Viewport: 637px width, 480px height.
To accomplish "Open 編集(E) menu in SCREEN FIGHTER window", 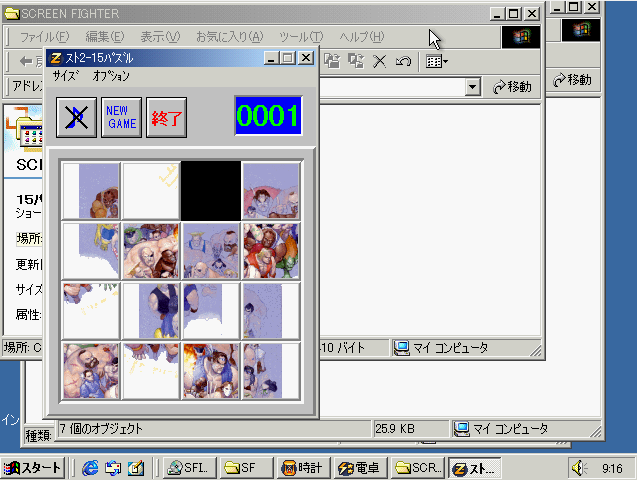I will click(104, 37).
